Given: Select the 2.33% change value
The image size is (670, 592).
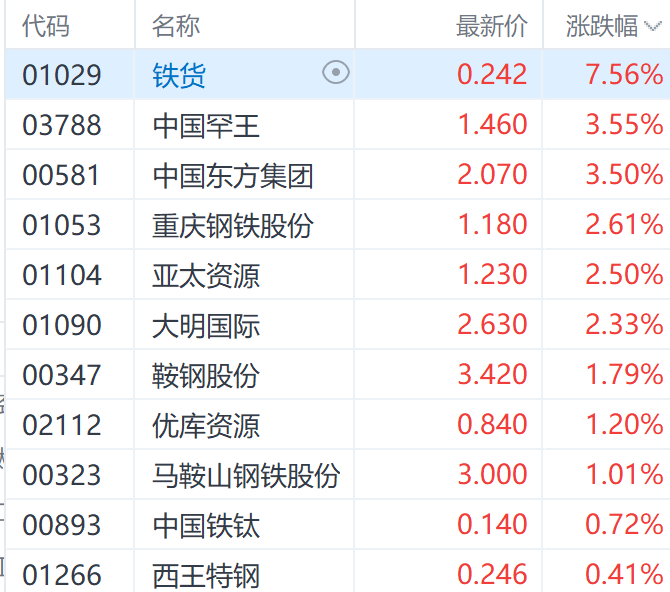Looking at the screenshot, I should tap(624, 324).
